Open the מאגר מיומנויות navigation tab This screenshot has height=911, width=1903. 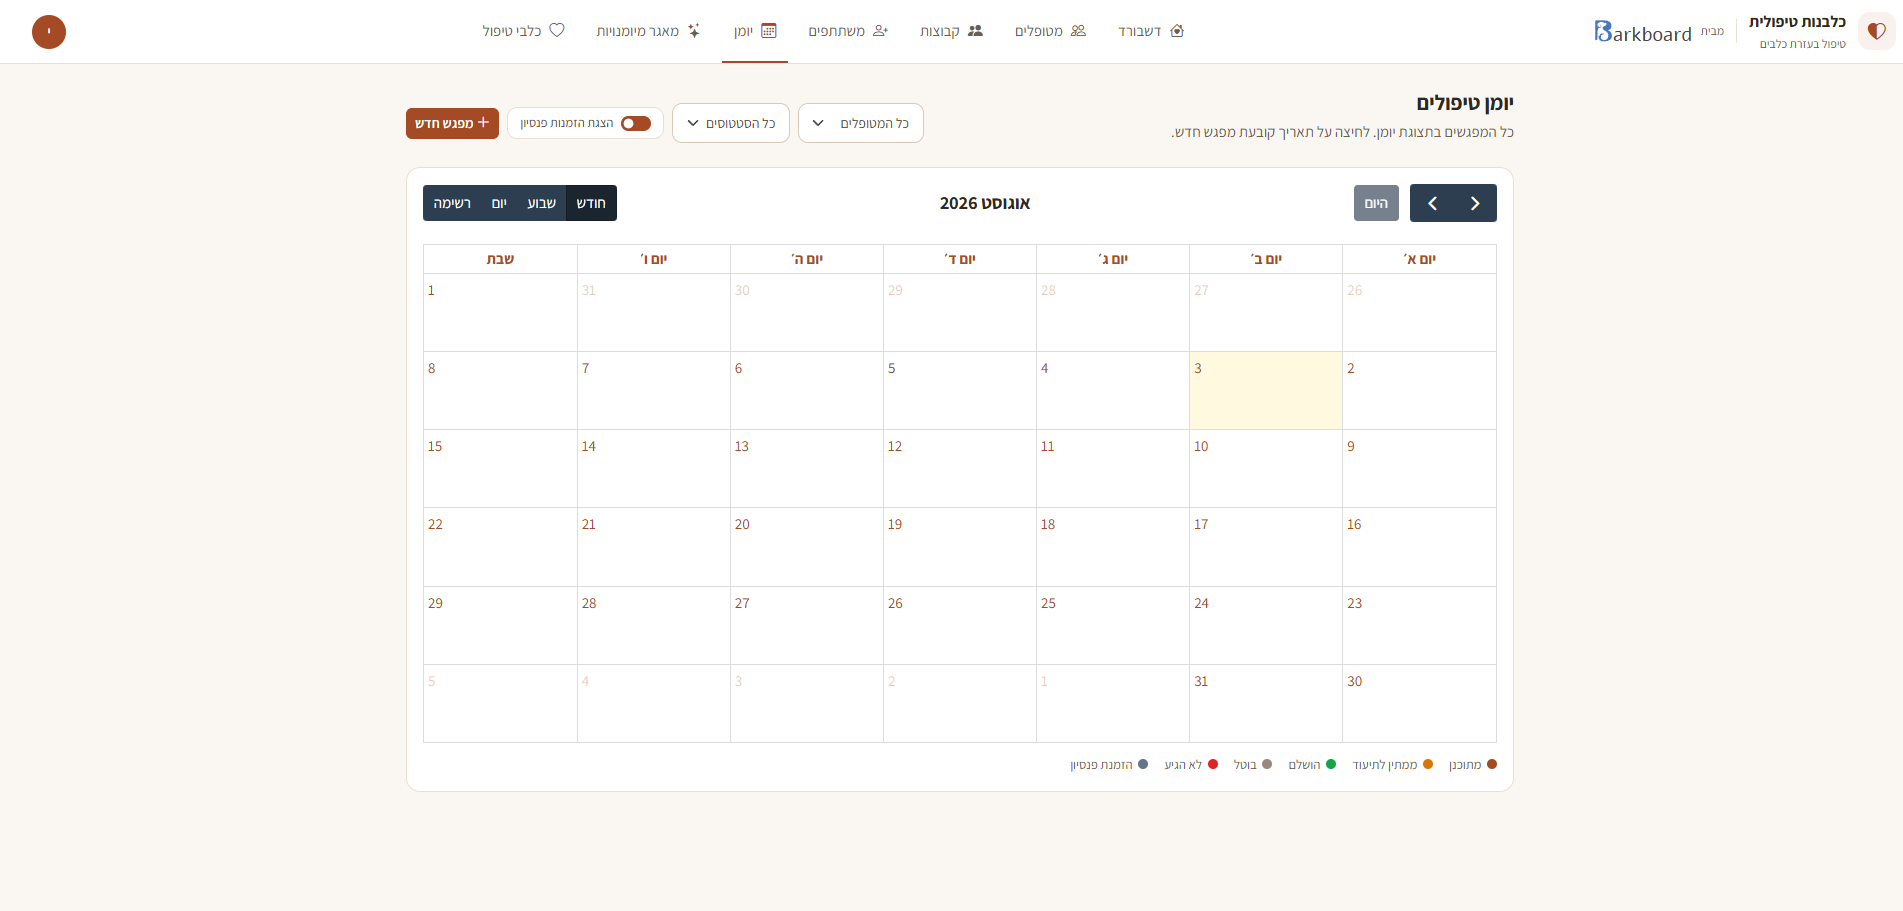point(649,31)
